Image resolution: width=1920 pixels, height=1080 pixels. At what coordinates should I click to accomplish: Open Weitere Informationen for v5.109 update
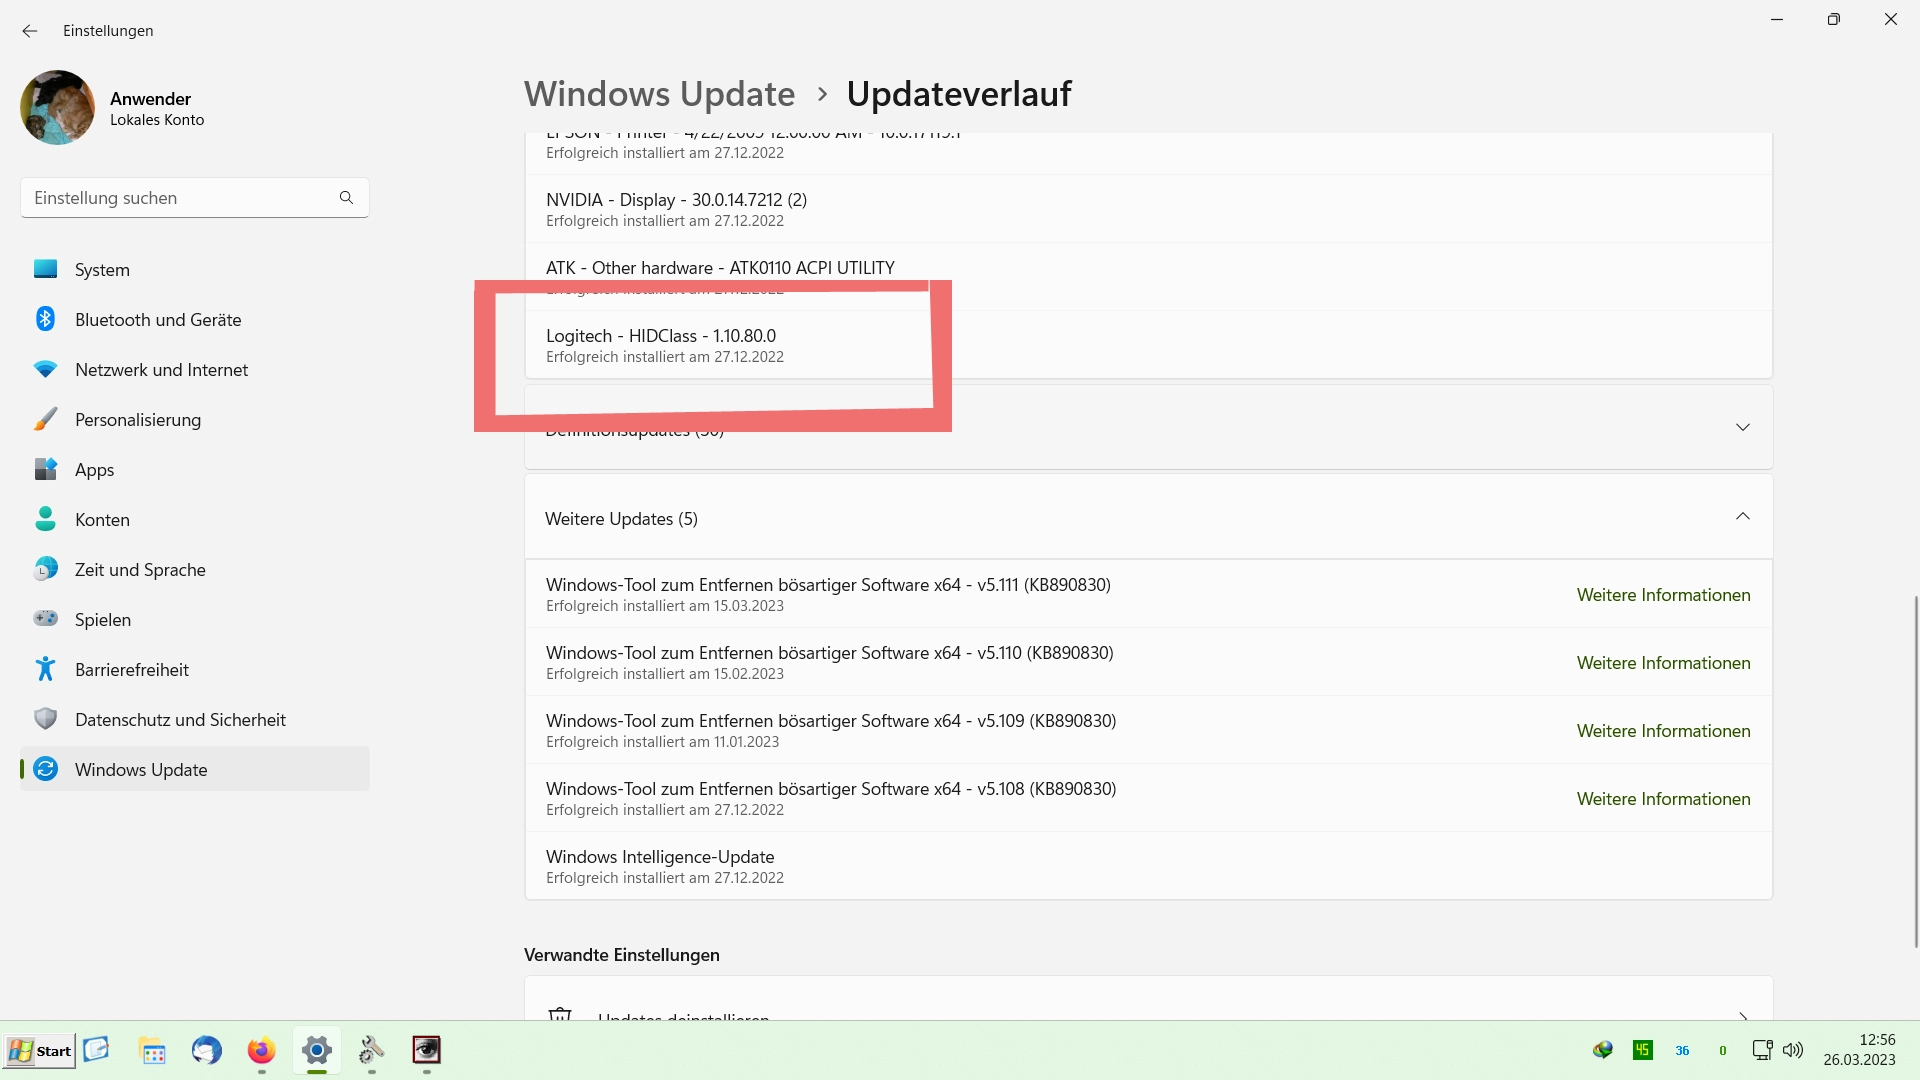pyautogui.click(x=1663, y=731)
